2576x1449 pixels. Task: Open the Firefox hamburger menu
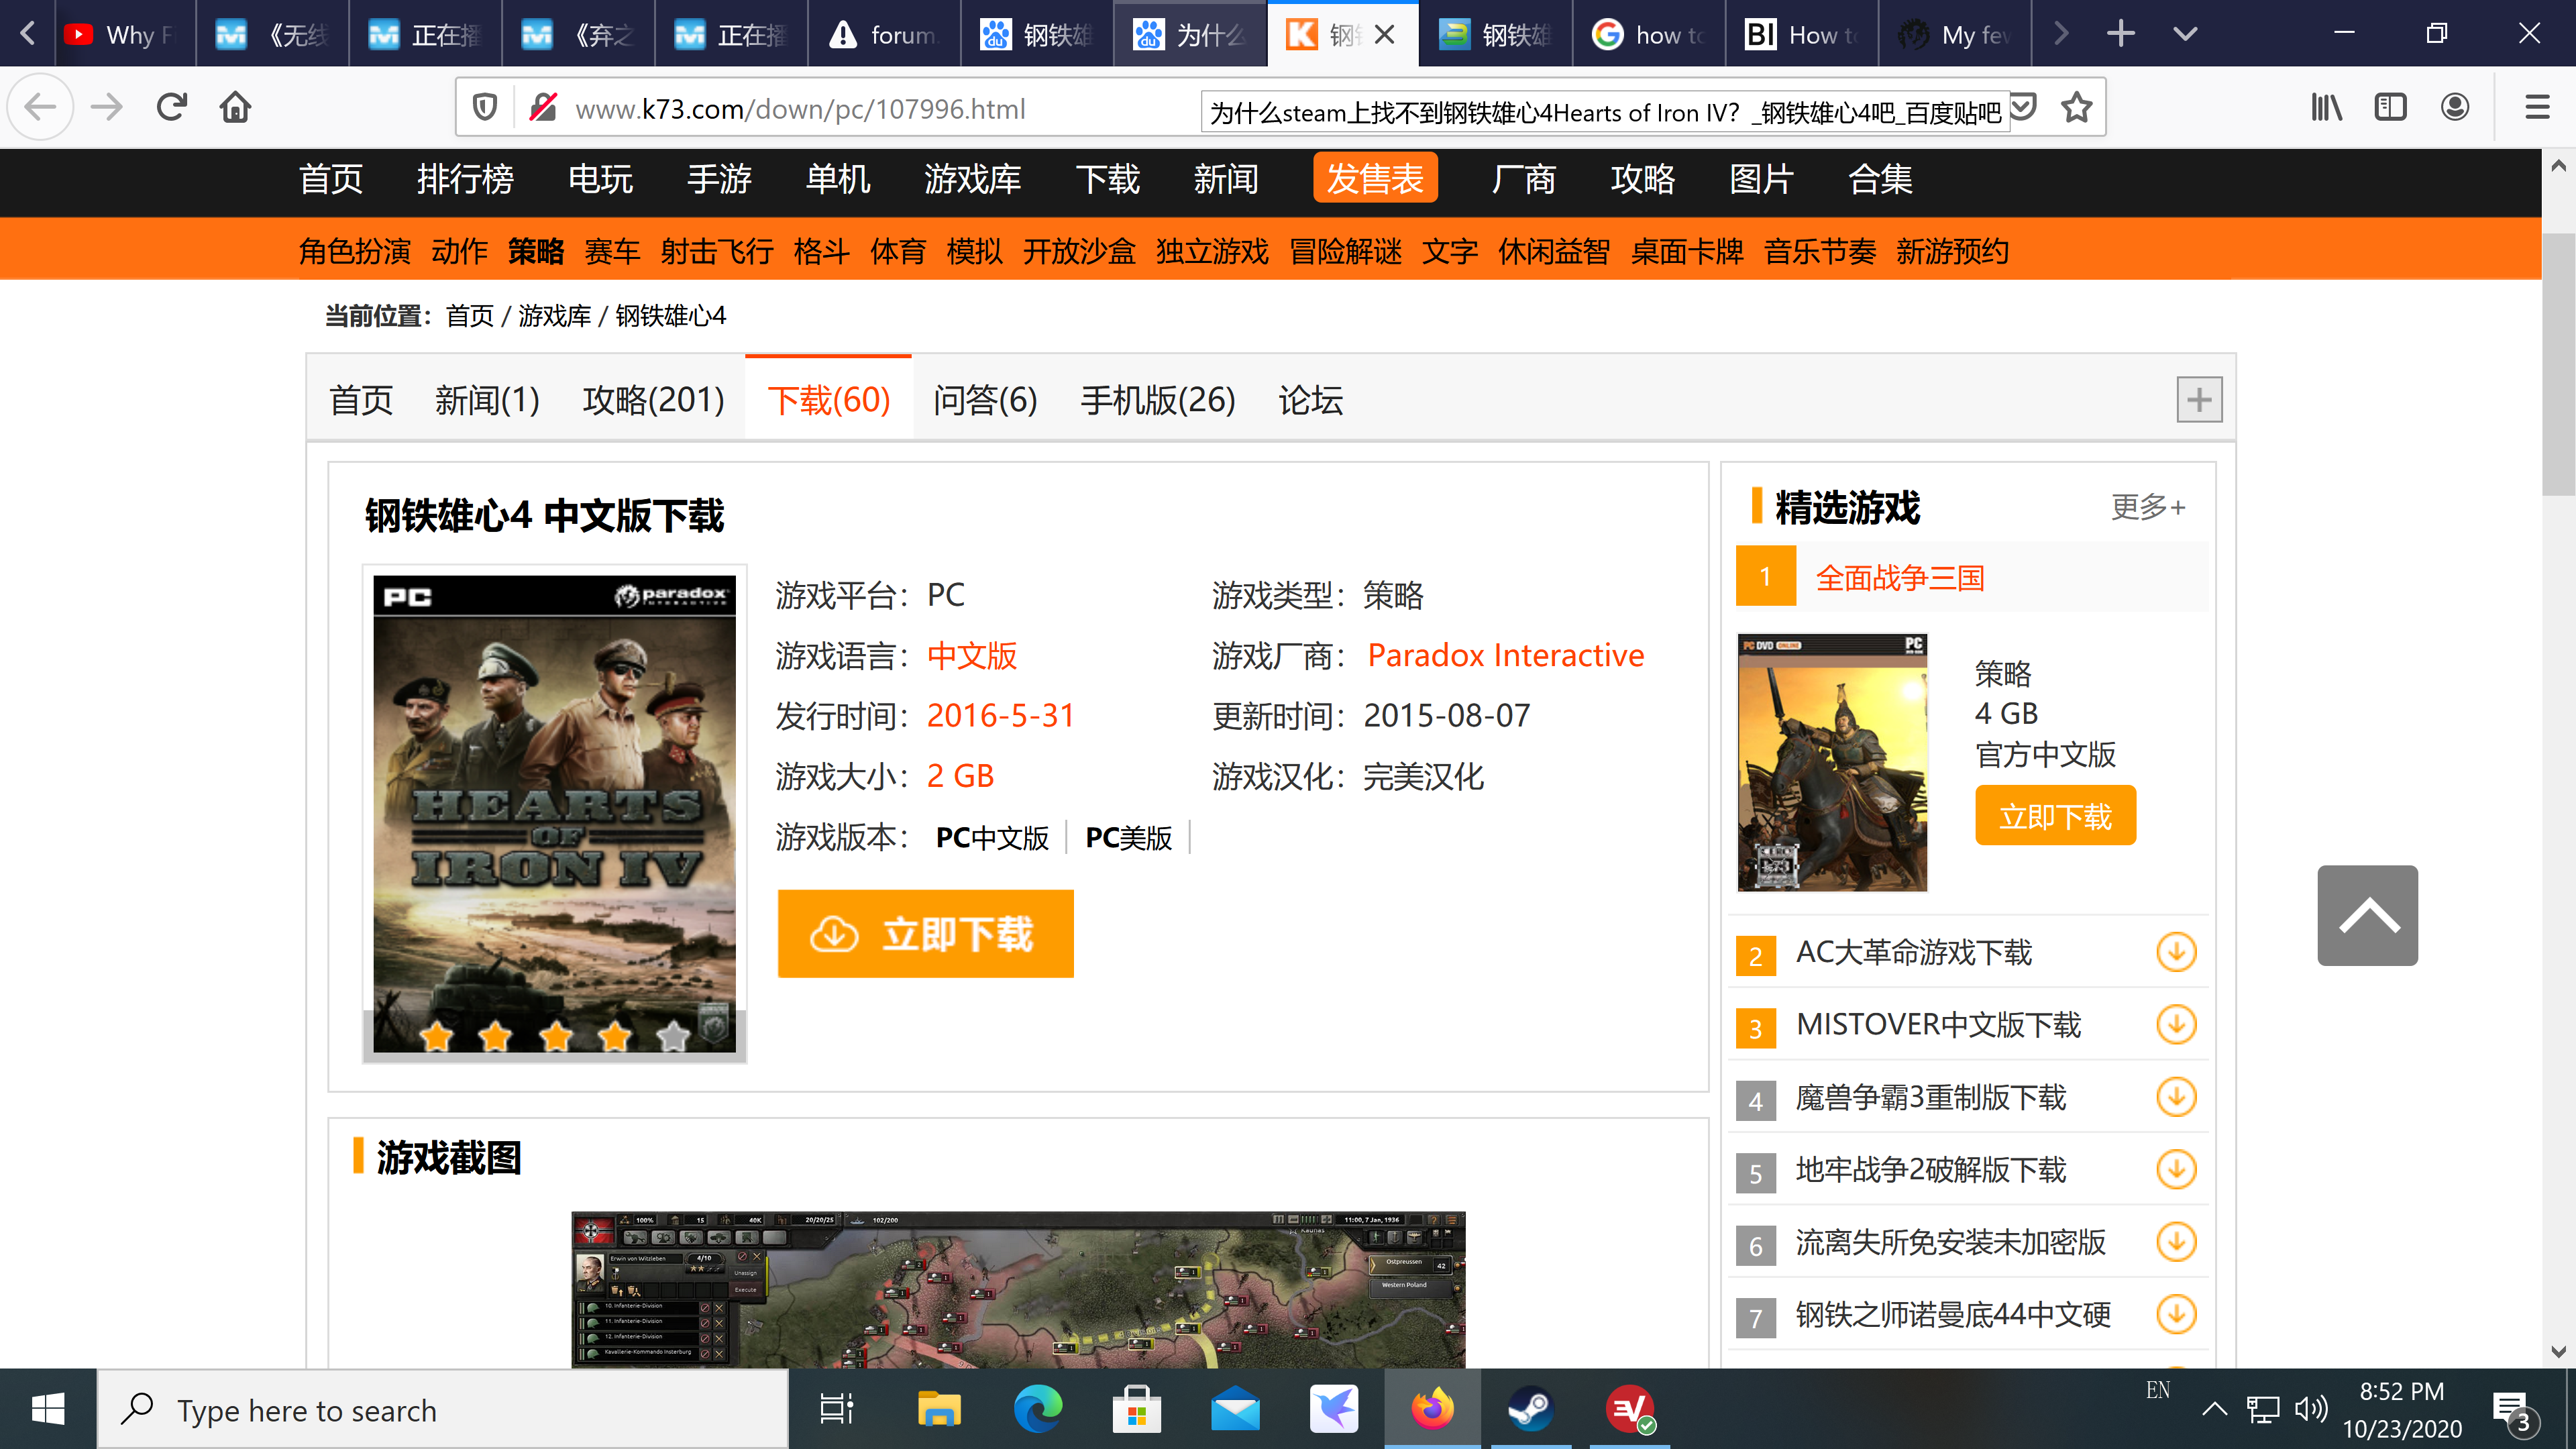point(2537,107)
